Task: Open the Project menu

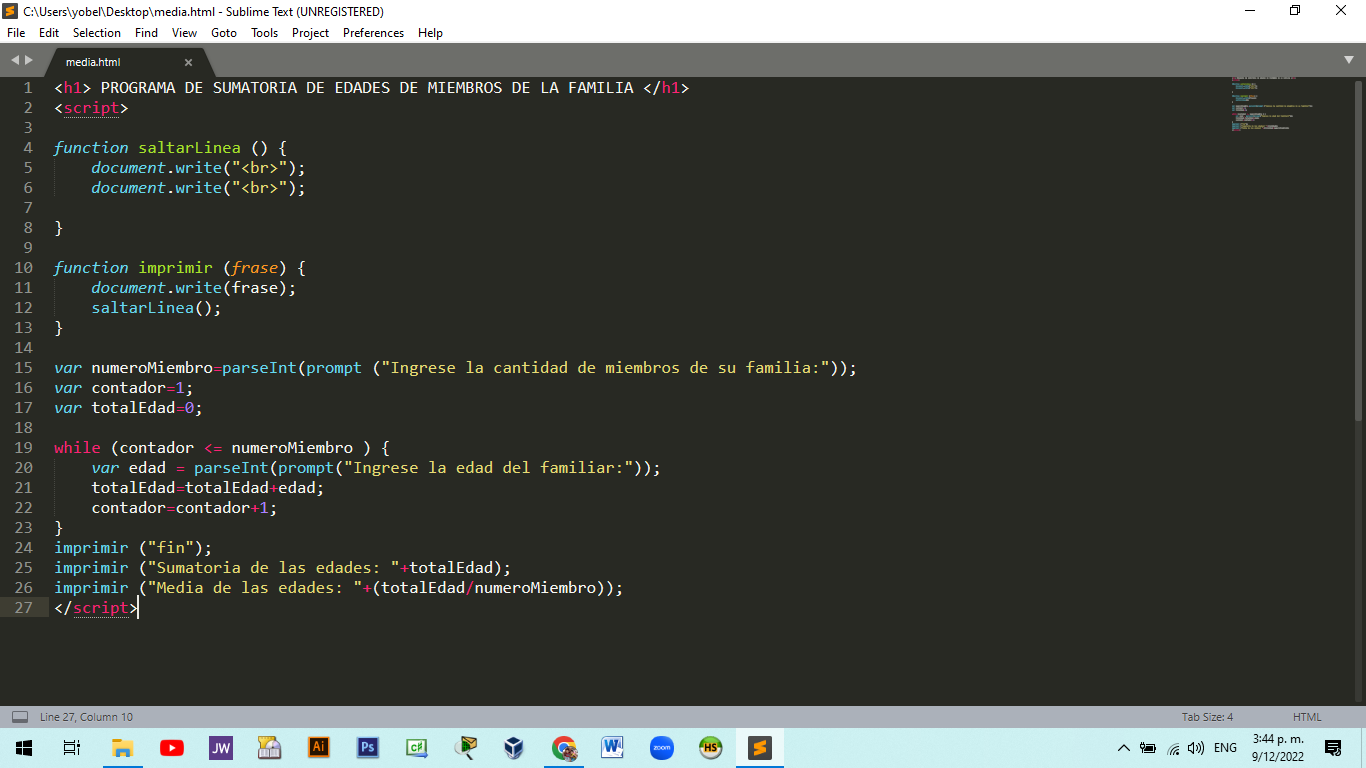Action: [310, 33]
